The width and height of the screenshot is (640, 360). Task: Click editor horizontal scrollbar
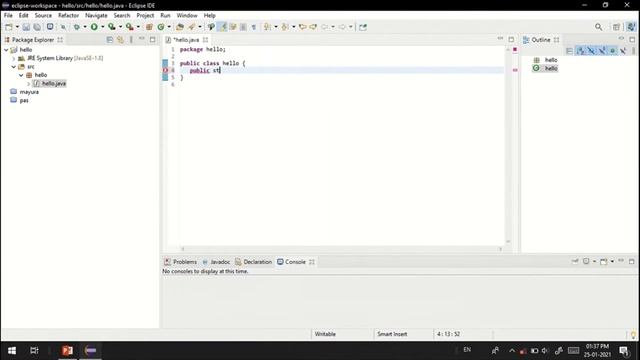pyautogui.click(x=341, y=249)
